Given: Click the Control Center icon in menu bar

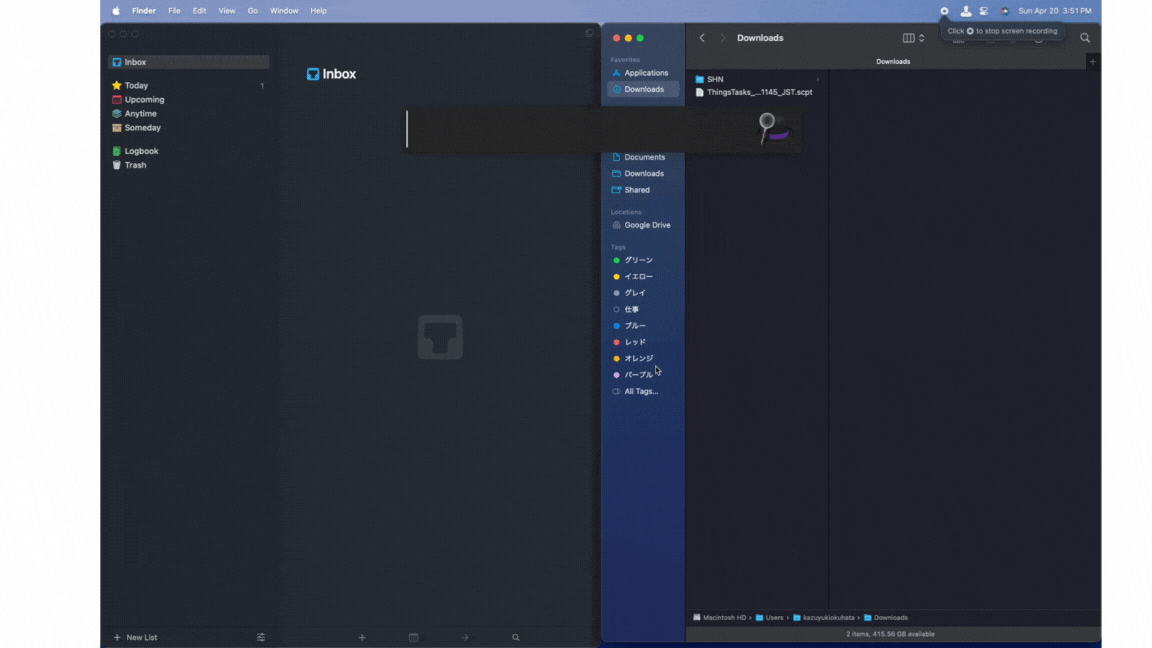Looking at the screenshot, I should [984, 11].
